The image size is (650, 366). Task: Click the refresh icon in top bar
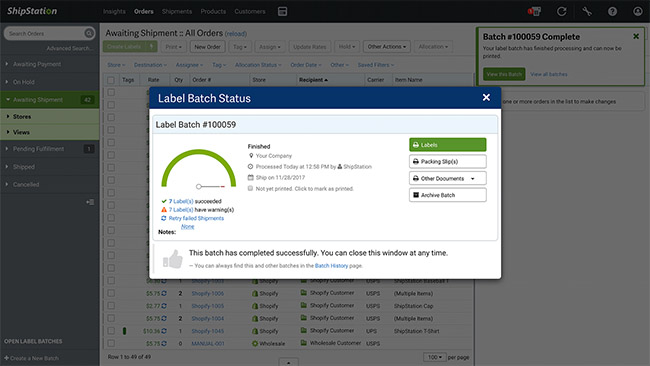point(561,12)
